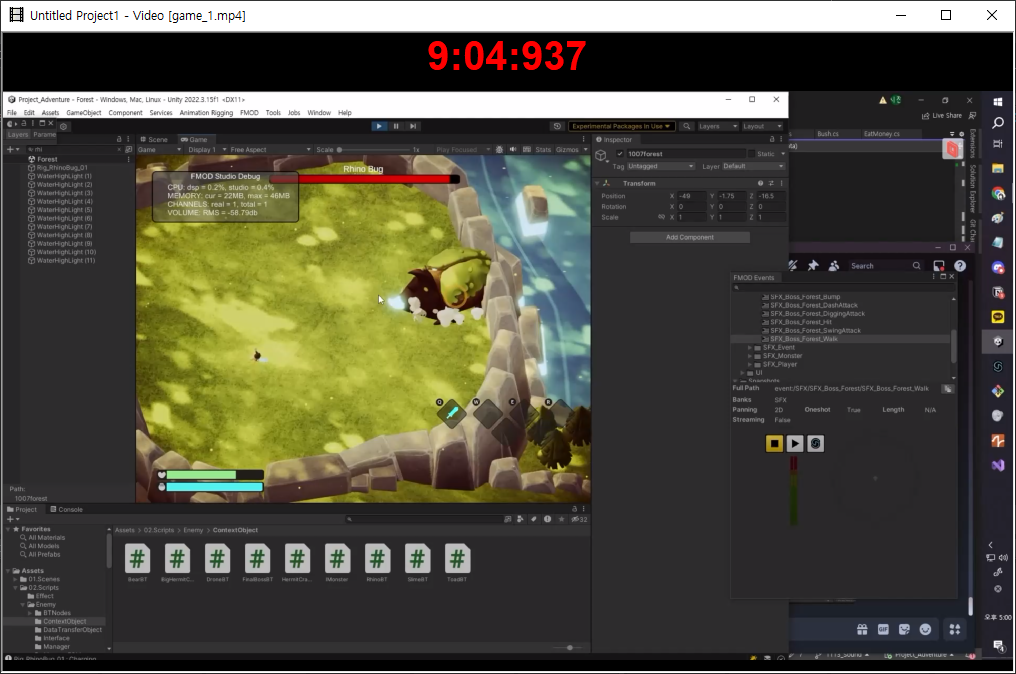1016x674 pixels.
Task: Toggle the Stats overlay in Game view
Action: 543,150
